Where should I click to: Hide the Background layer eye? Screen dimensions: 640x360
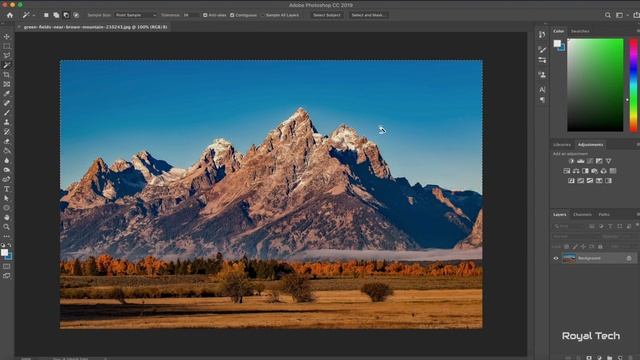[556, 258]
